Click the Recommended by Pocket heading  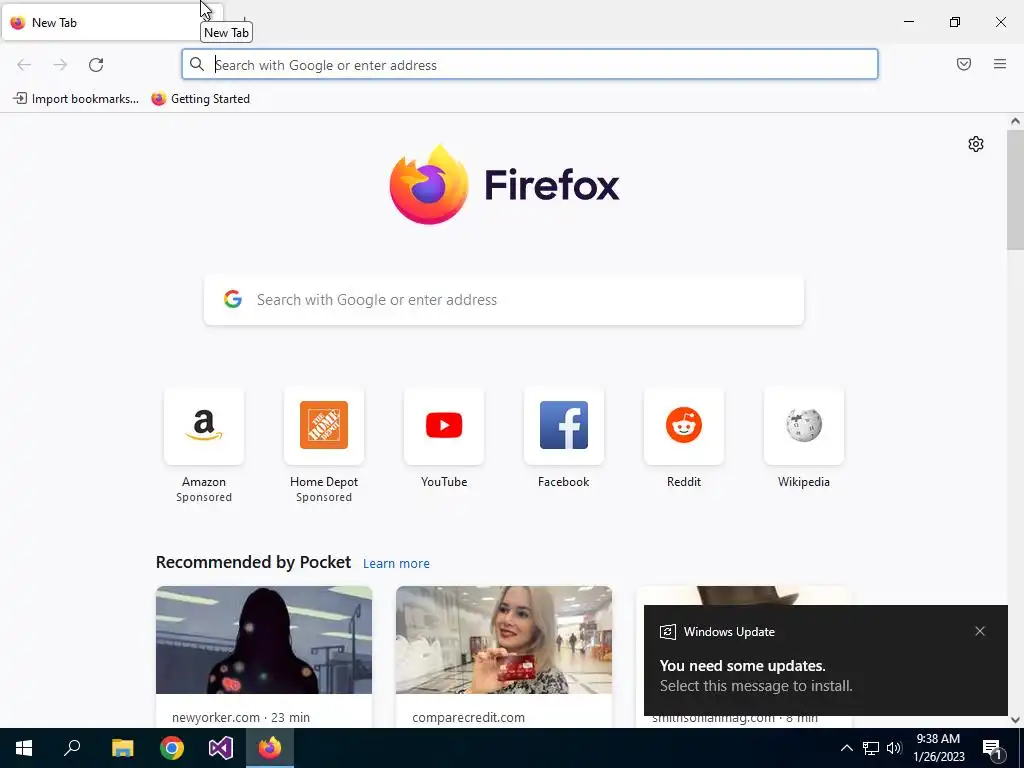(253, 562)
